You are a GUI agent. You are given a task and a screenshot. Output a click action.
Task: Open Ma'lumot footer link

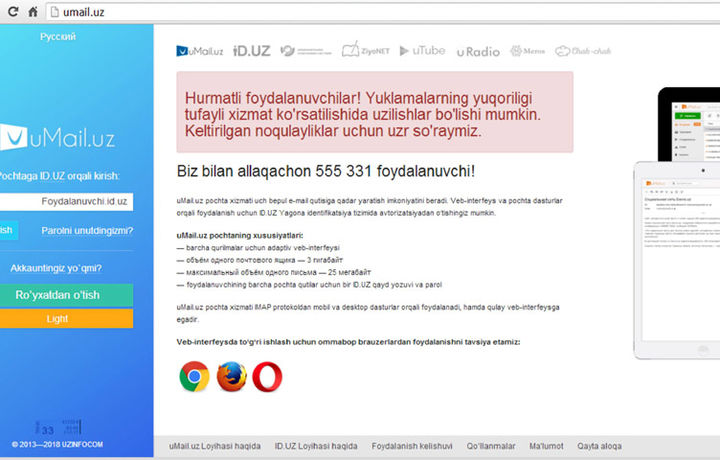546,446
